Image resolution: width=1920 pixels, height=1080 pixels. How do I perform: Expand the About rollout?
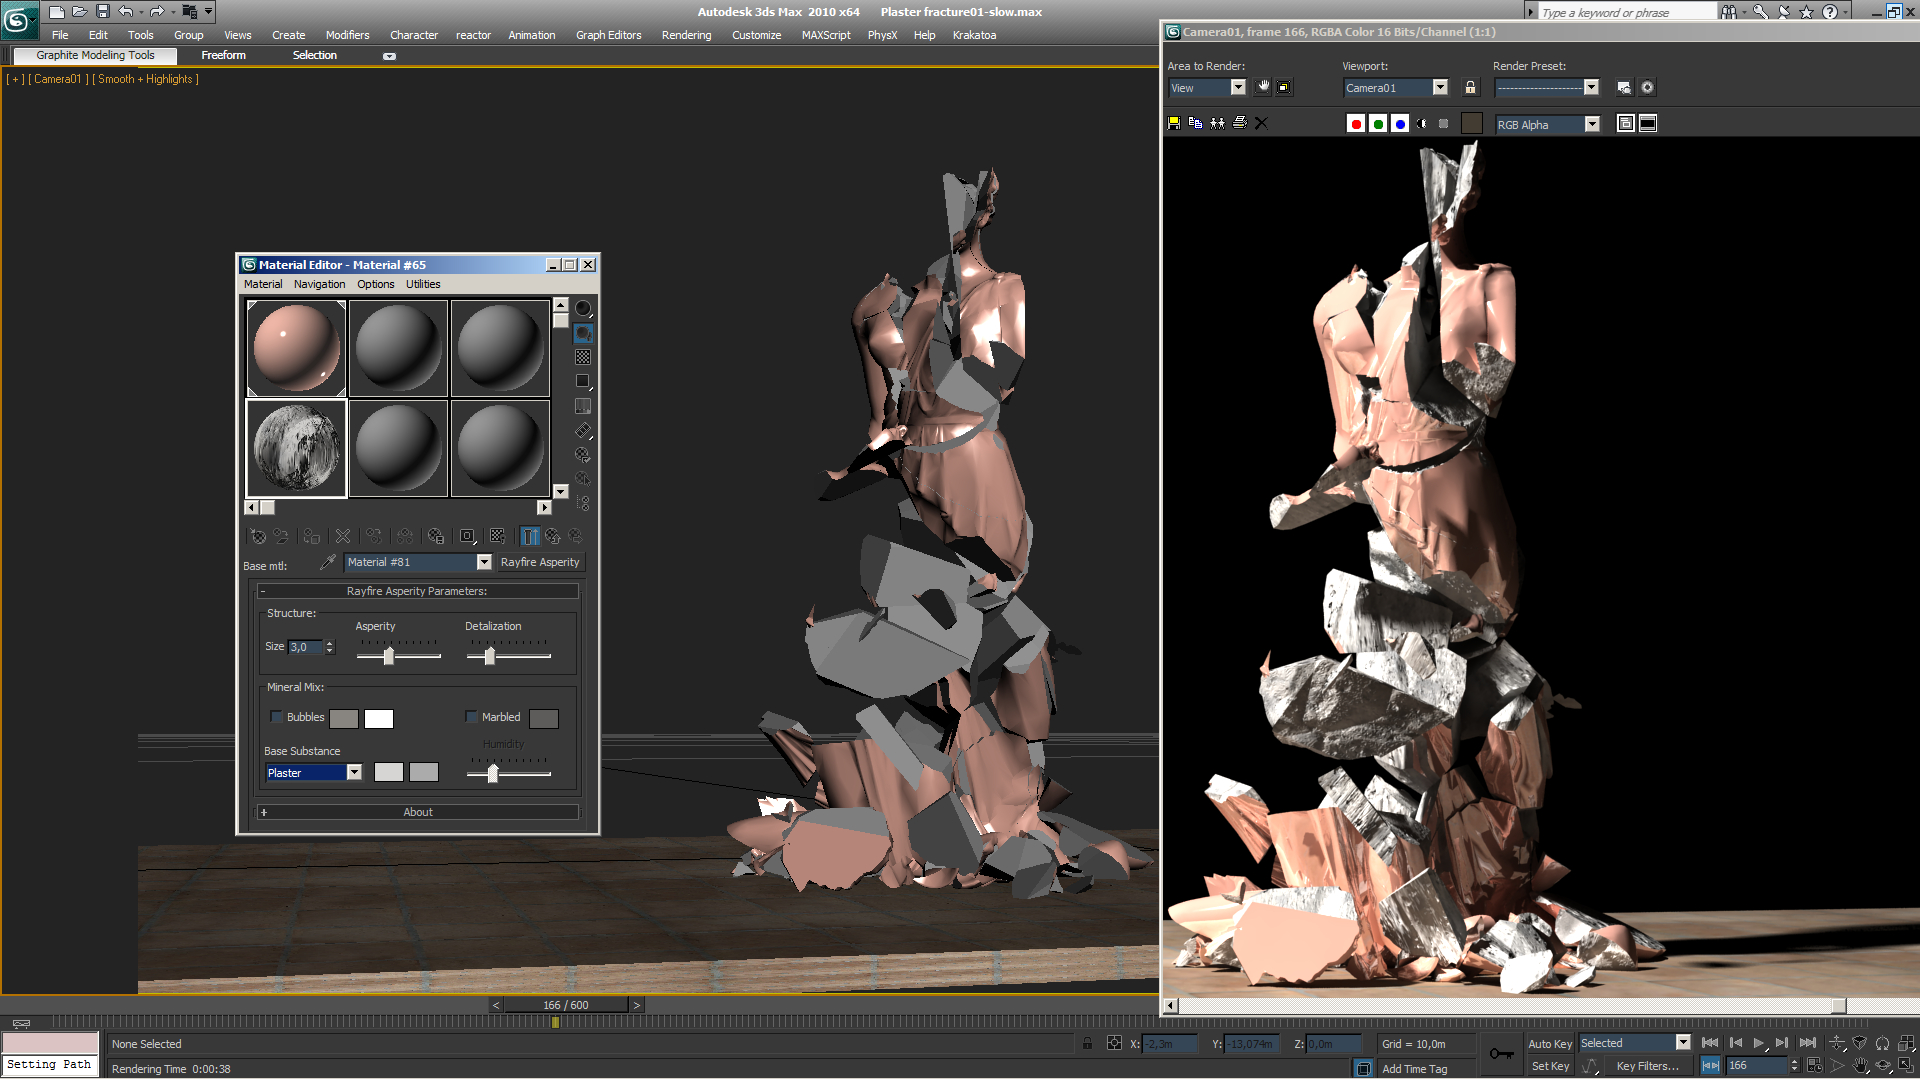pos(418,812)
